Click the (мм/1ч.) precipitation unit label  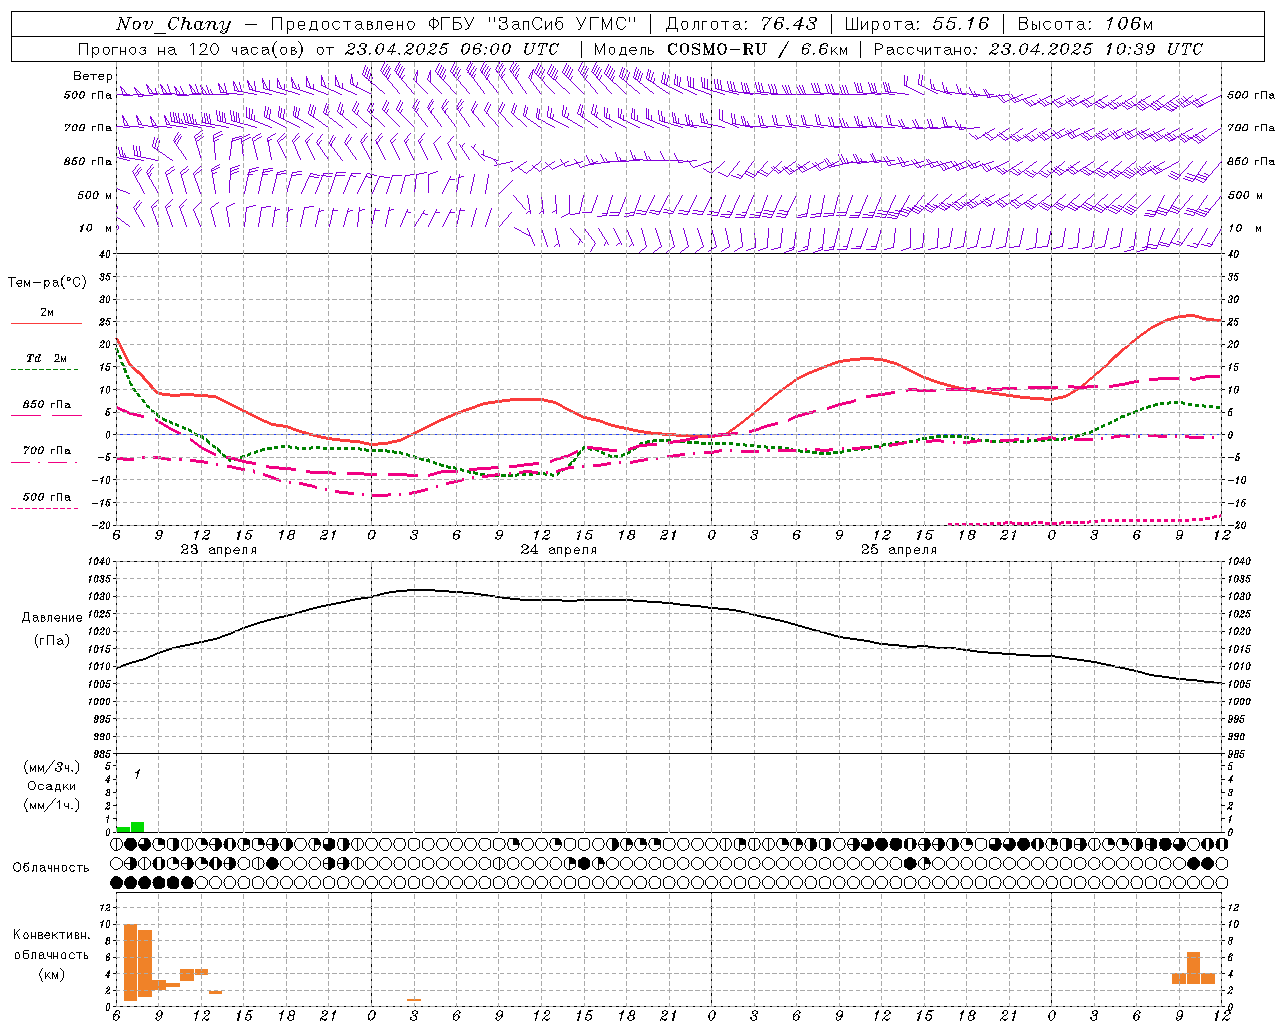pyautogui.click(x=52, y=805)
